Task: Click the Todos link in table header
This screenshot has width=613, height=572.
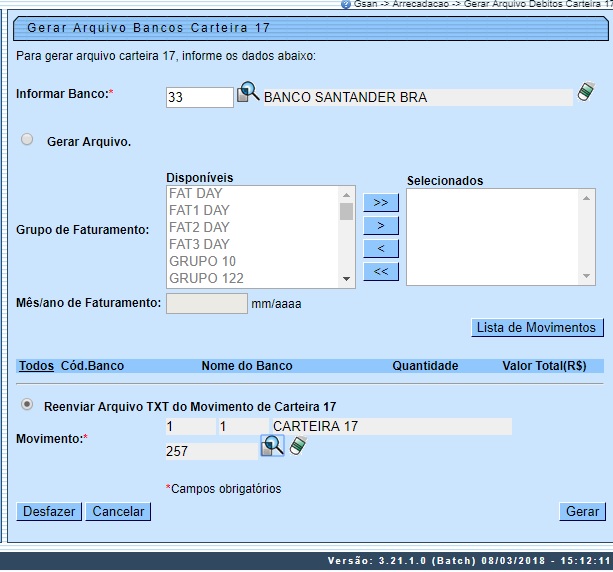Action: 36,366
